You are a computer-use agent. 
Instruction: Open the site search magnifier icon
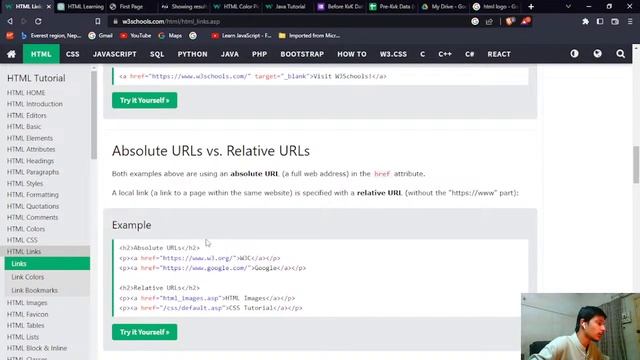pyautogui.click(x=620, y=54)
